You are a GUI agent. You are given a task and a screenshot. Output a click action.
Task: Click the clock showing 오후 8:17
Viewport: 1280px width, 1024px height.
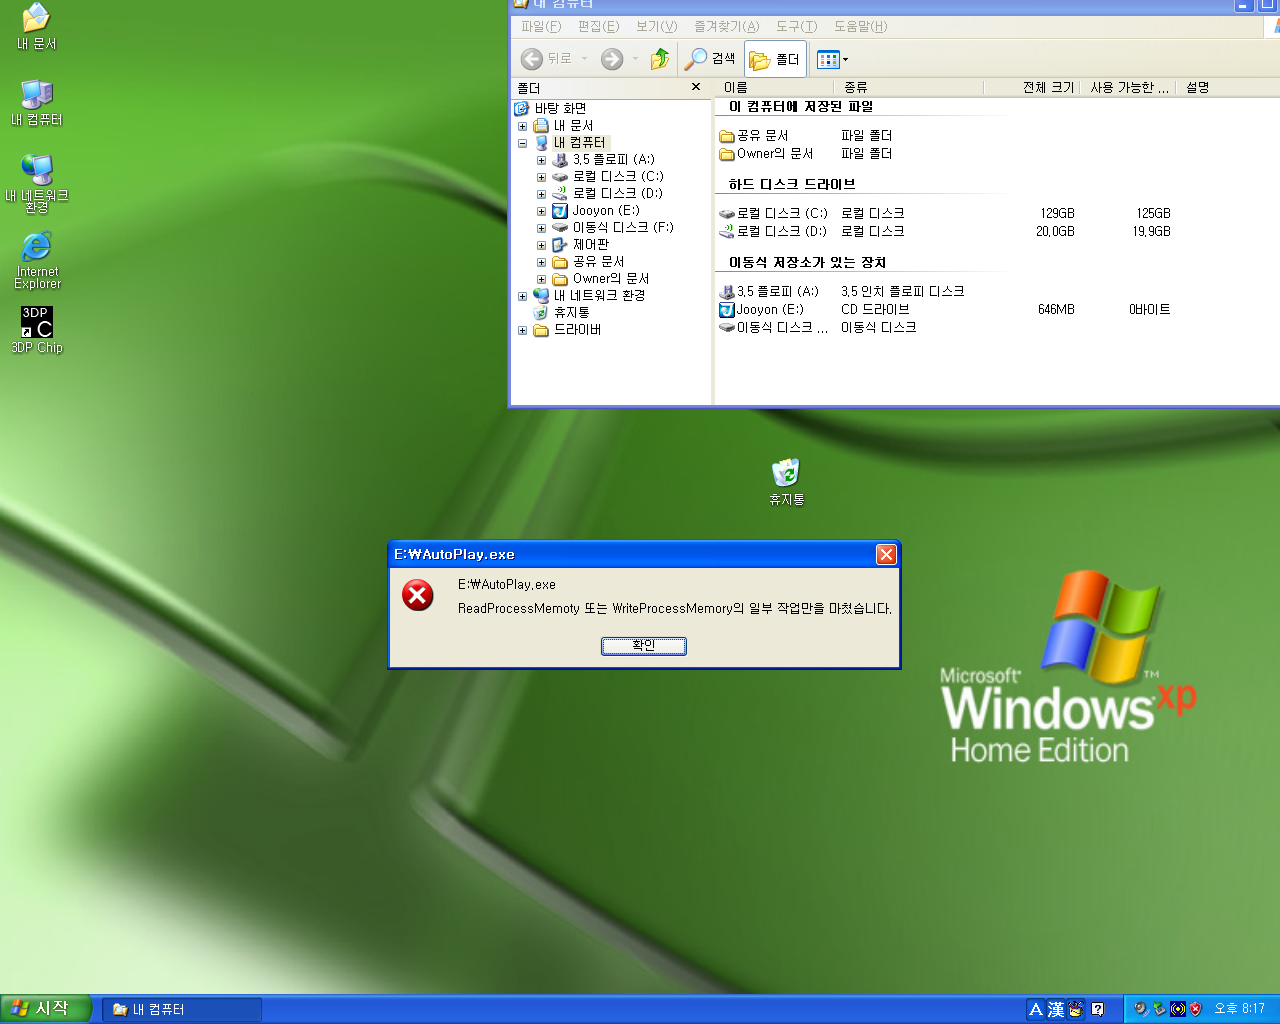tap(1240, 1010)
